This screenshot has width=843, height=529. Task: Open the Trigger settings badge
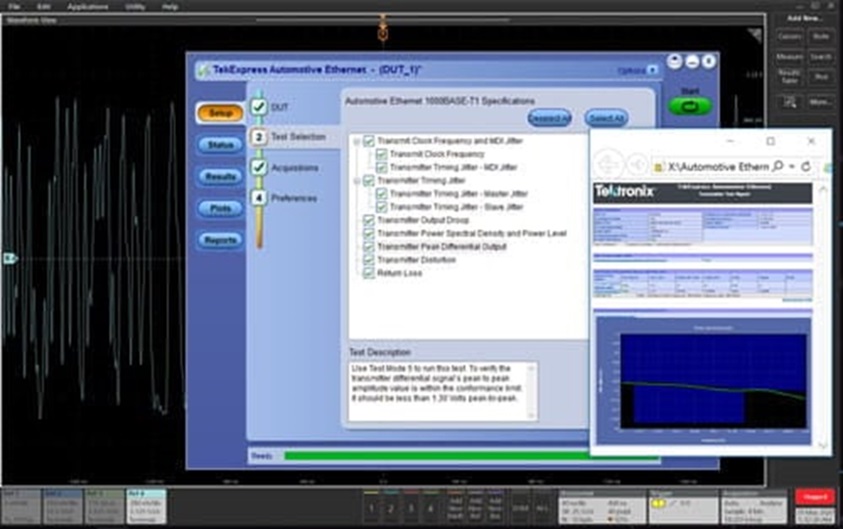683,507
